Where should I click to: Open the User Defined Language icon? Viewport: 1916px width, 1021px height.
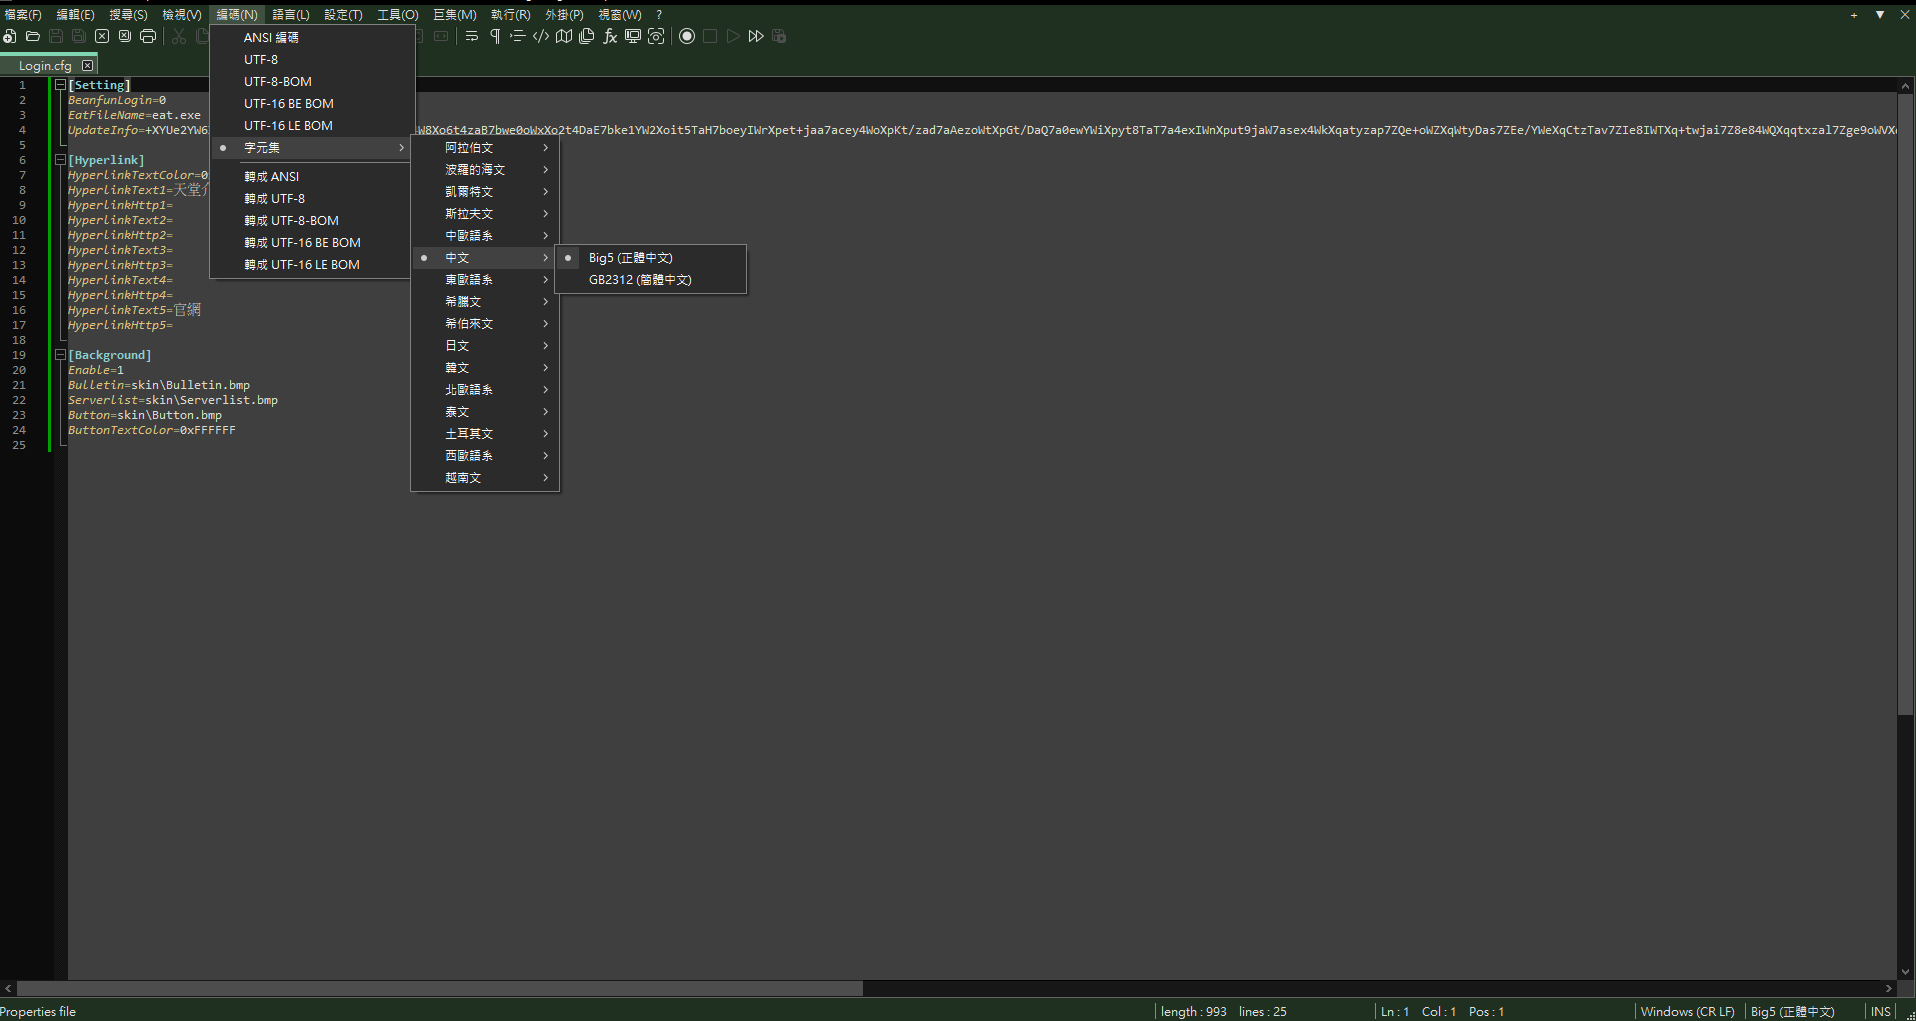click(x=541, y=36)
